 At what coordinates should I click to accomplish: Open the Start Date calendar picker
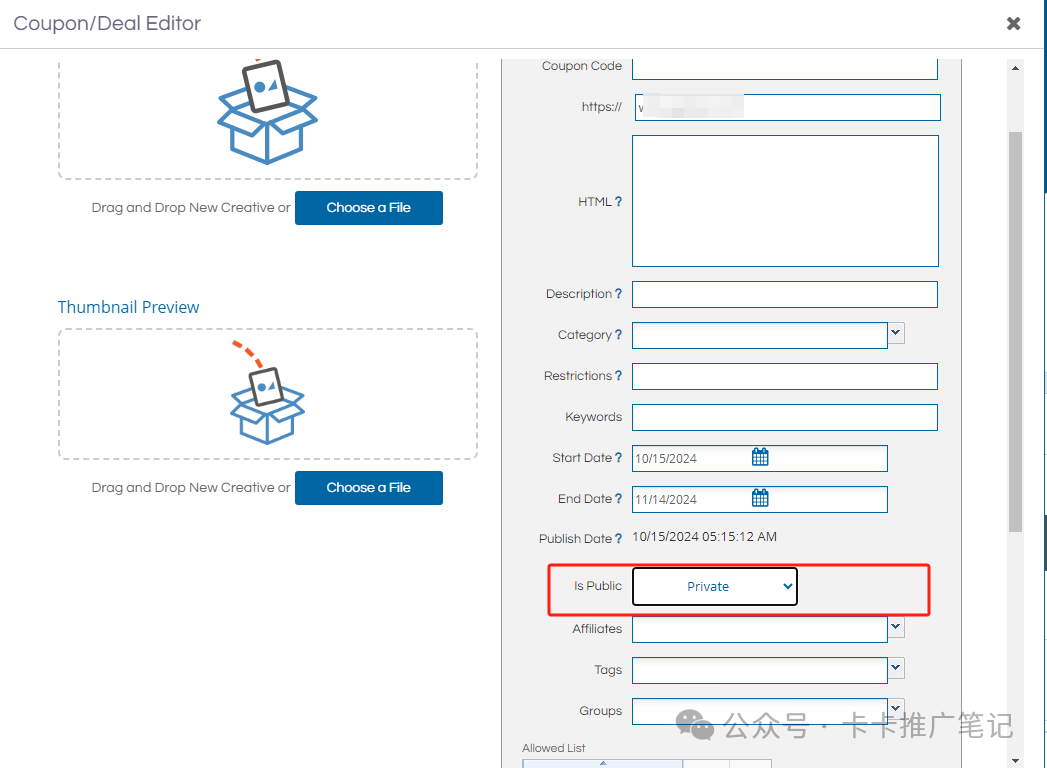point(760,458)
